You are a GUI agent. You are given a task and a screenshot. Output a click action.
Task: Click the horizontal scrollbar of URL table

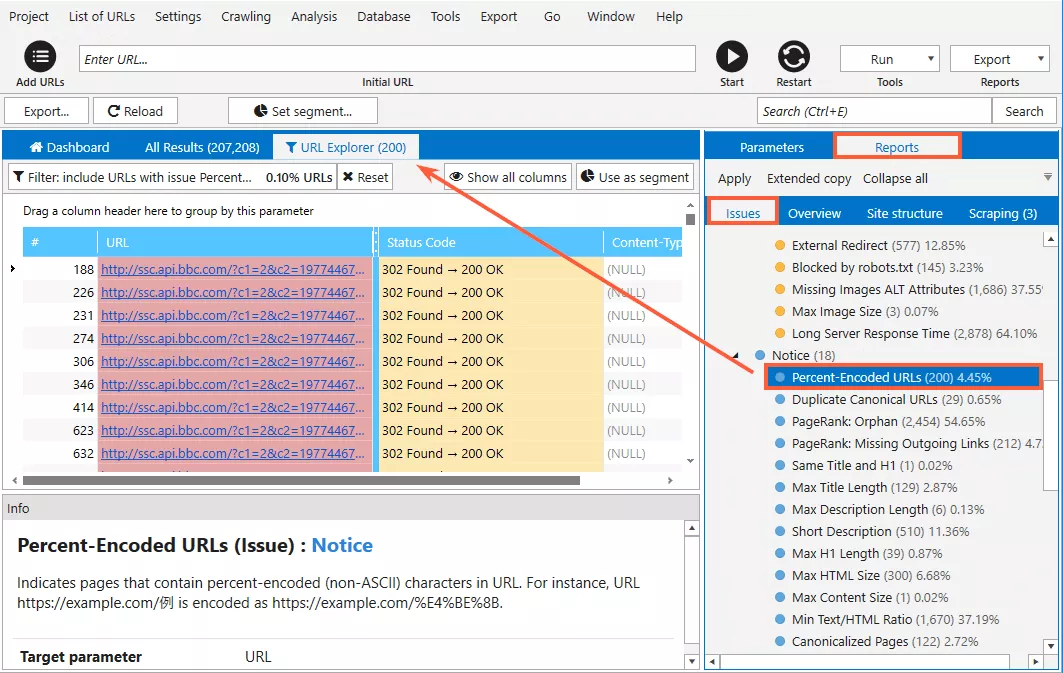click(301, 481)
